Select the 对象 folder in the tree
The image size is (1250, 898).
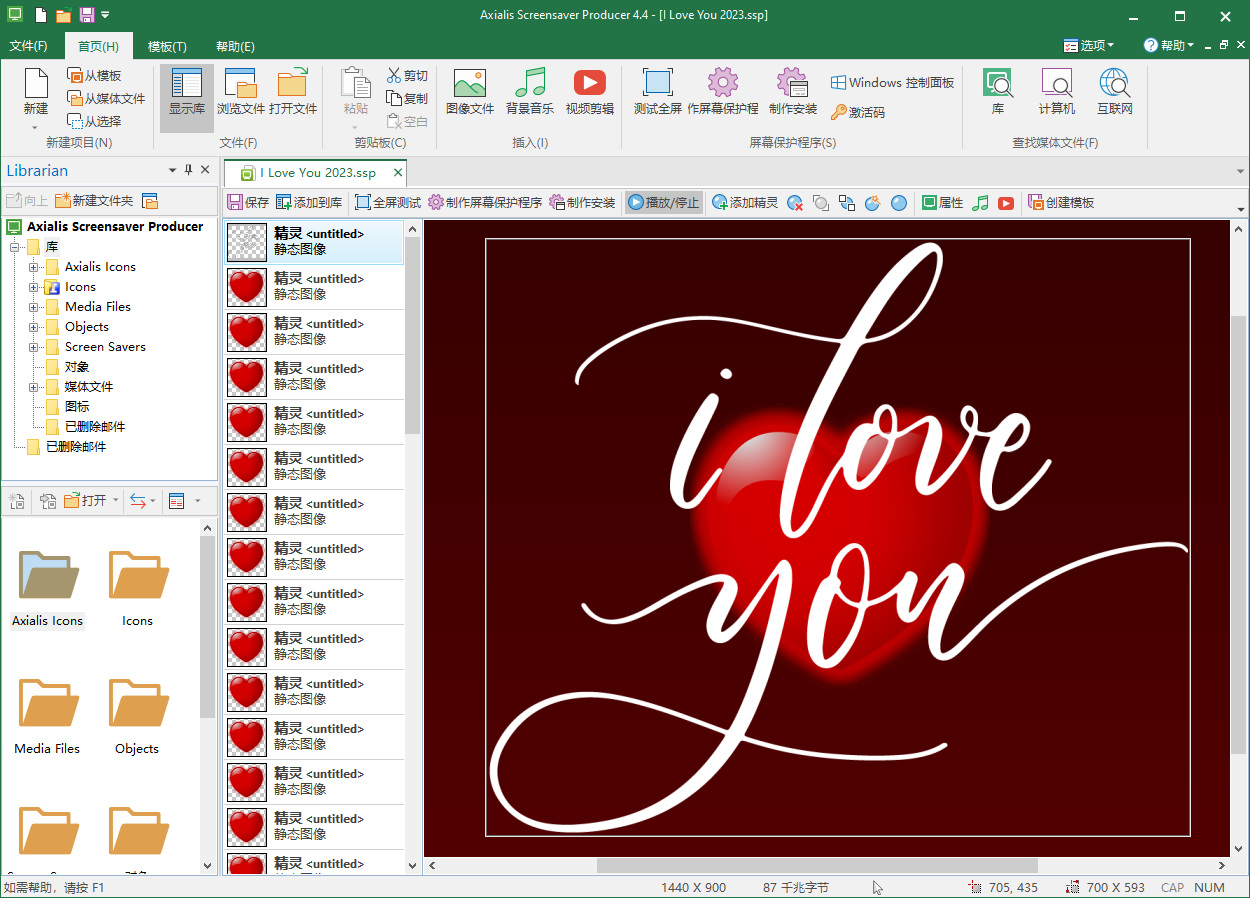click(x=77, y=366)
